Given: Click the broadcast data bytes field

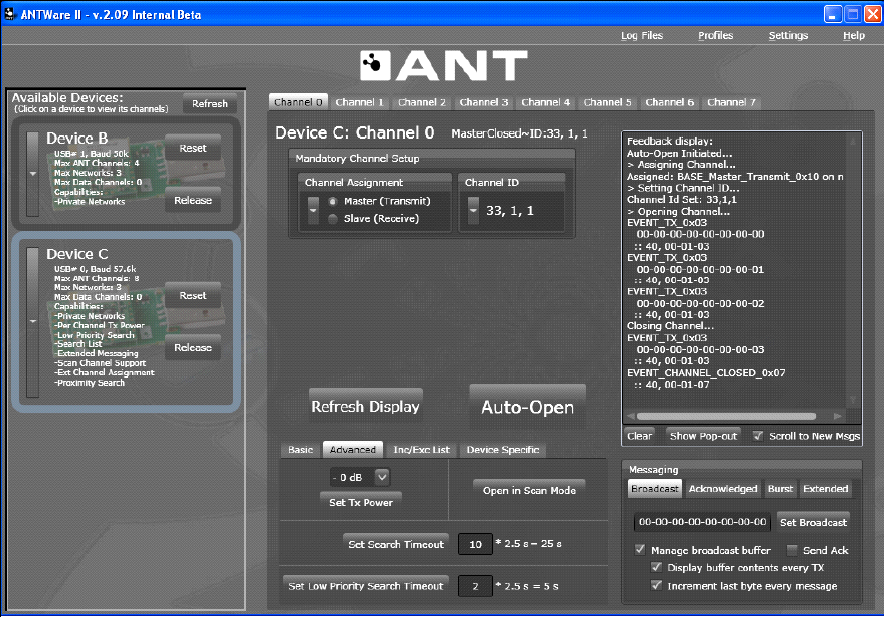Looking at the screenshot, I should pyautogui.click(x=702, y=522).
